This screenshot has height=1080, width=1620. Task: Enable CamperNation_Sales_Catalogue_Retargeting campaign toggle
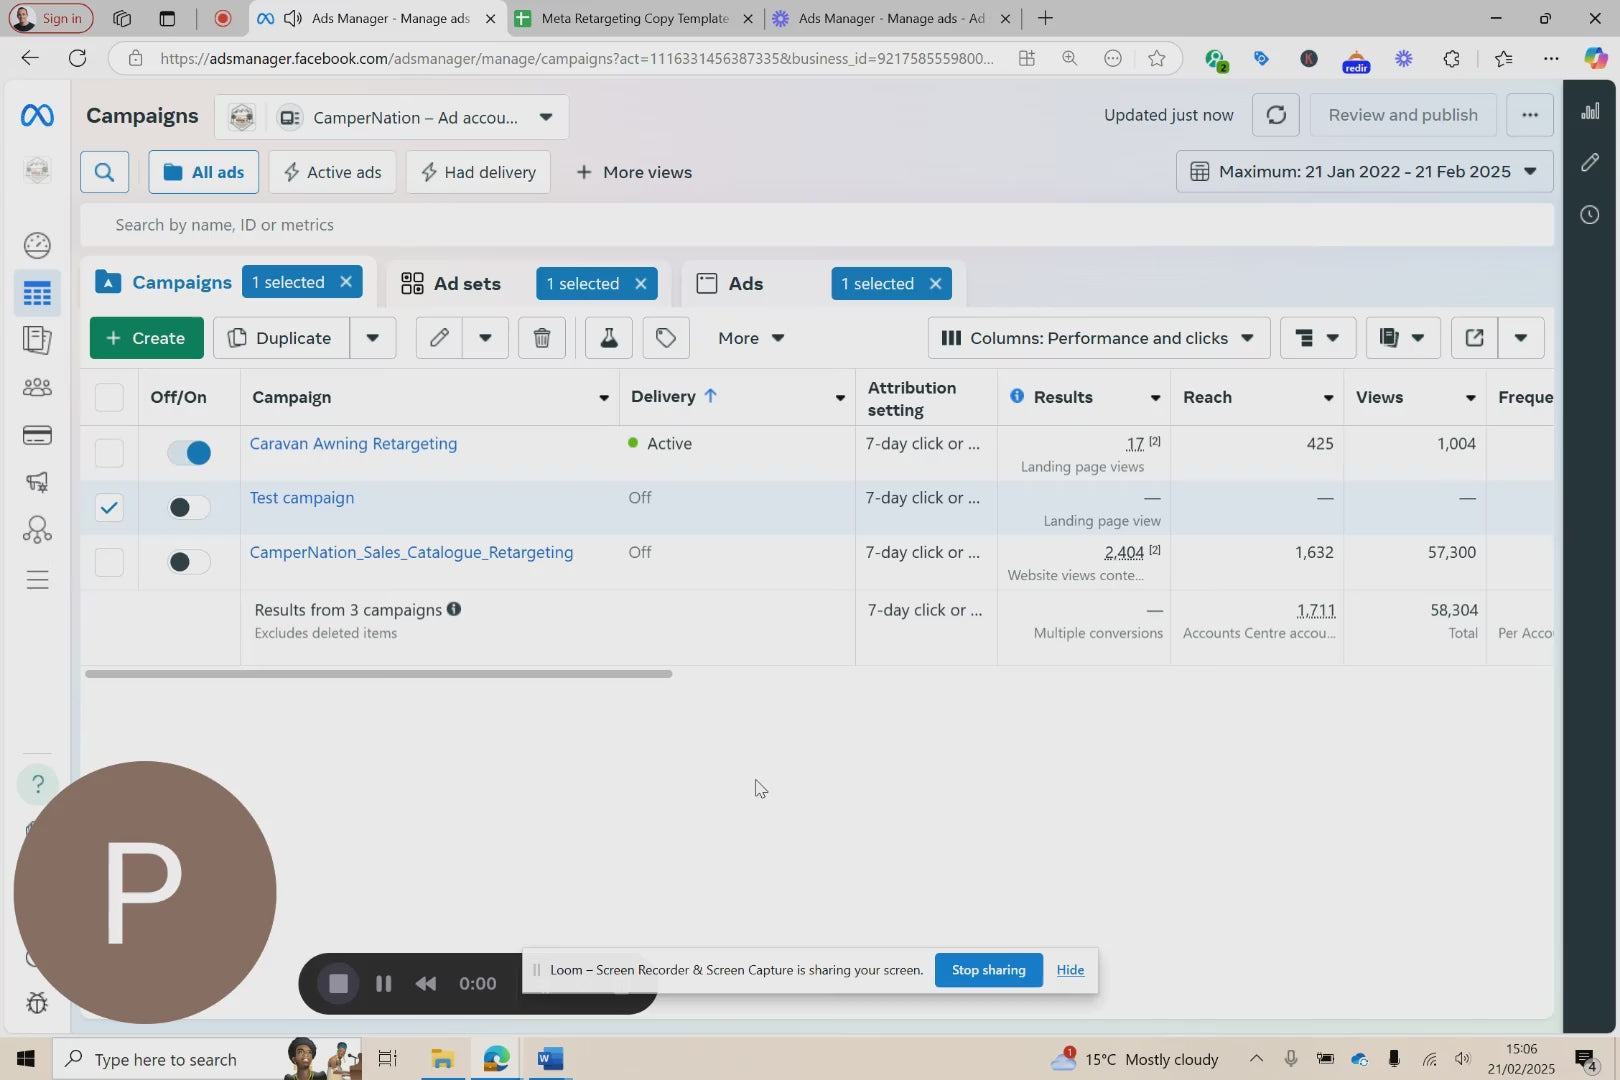click(x=189, y=562)
